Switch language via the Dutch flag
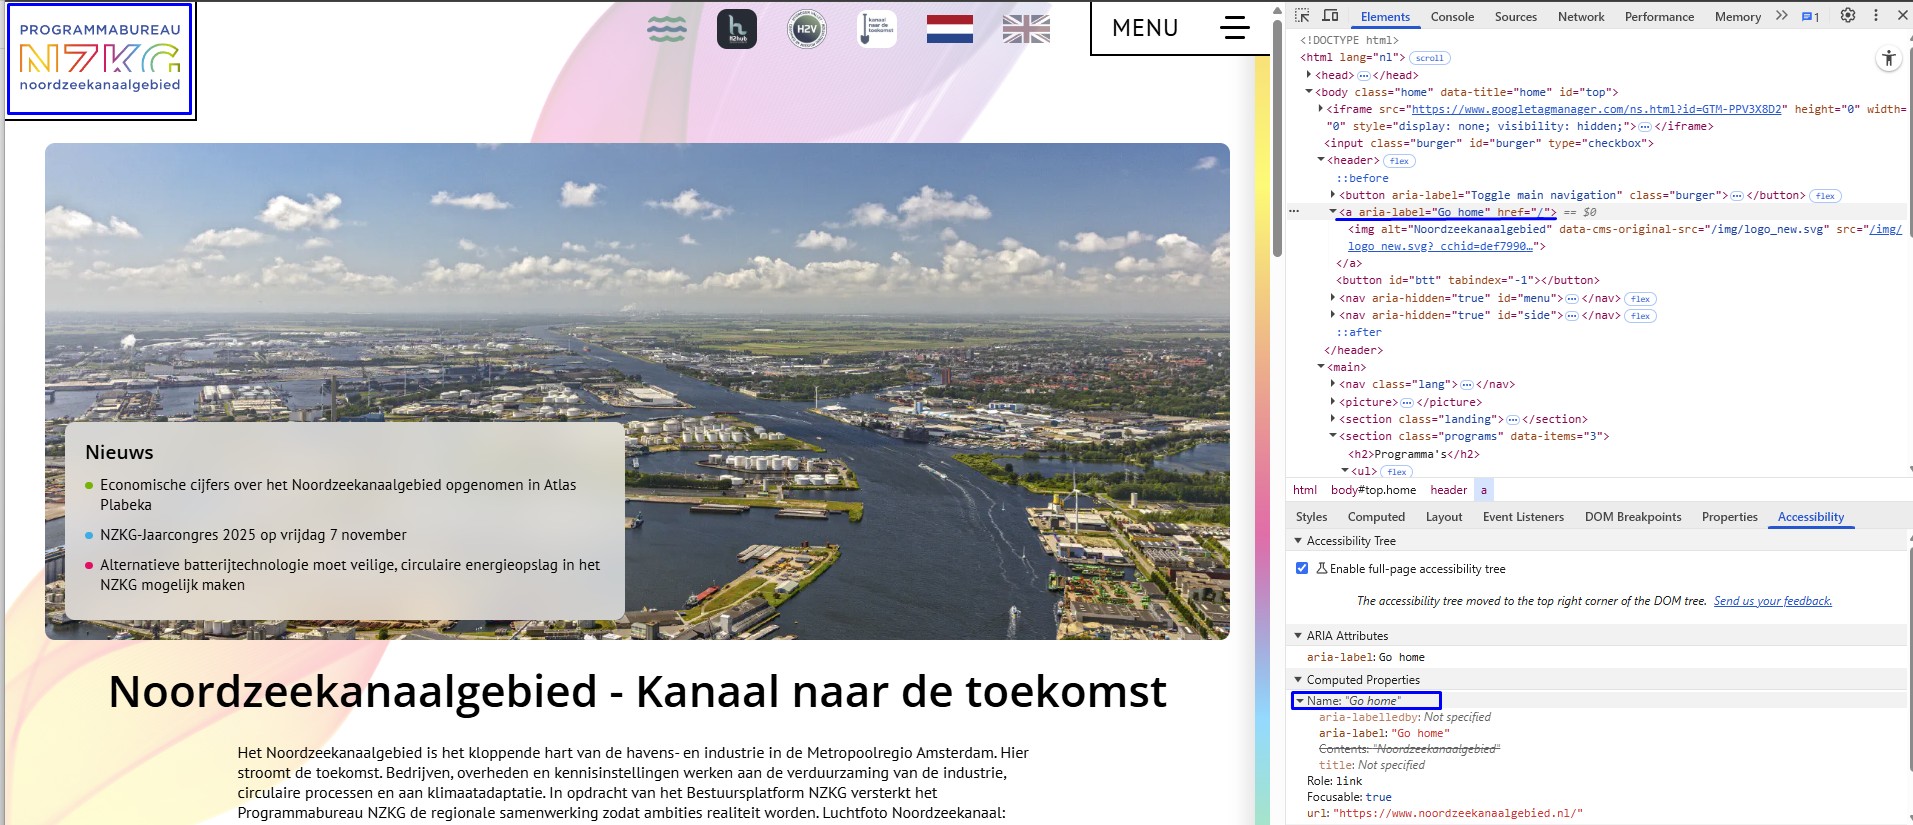Viewport: 1913px width, 825px height. coord(949,29)
